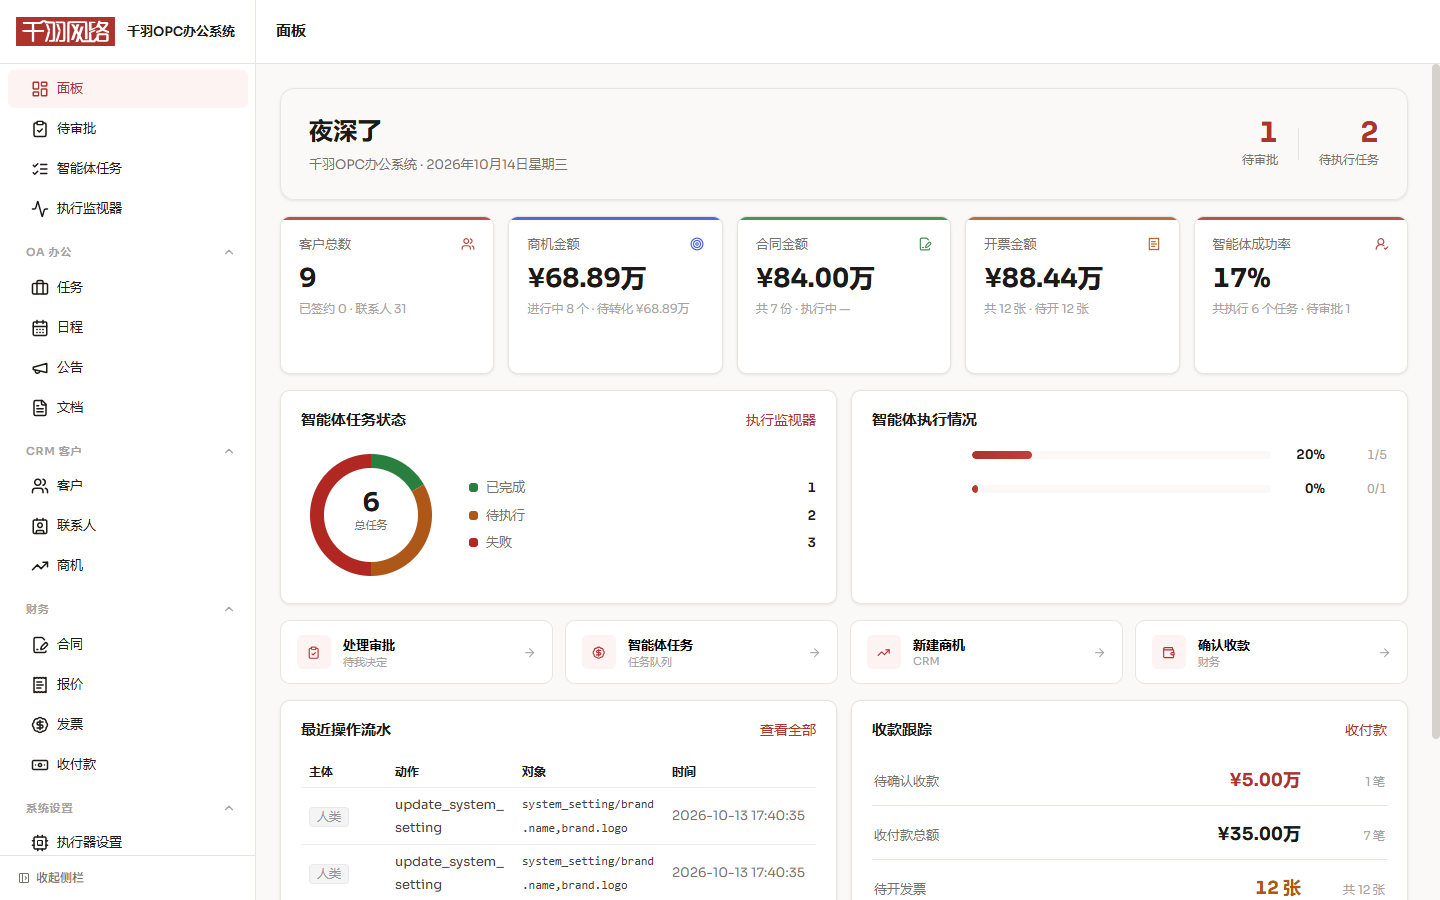Open the 文档 file icon
This screenshot has width=1440, height=900.
(40, 407)
